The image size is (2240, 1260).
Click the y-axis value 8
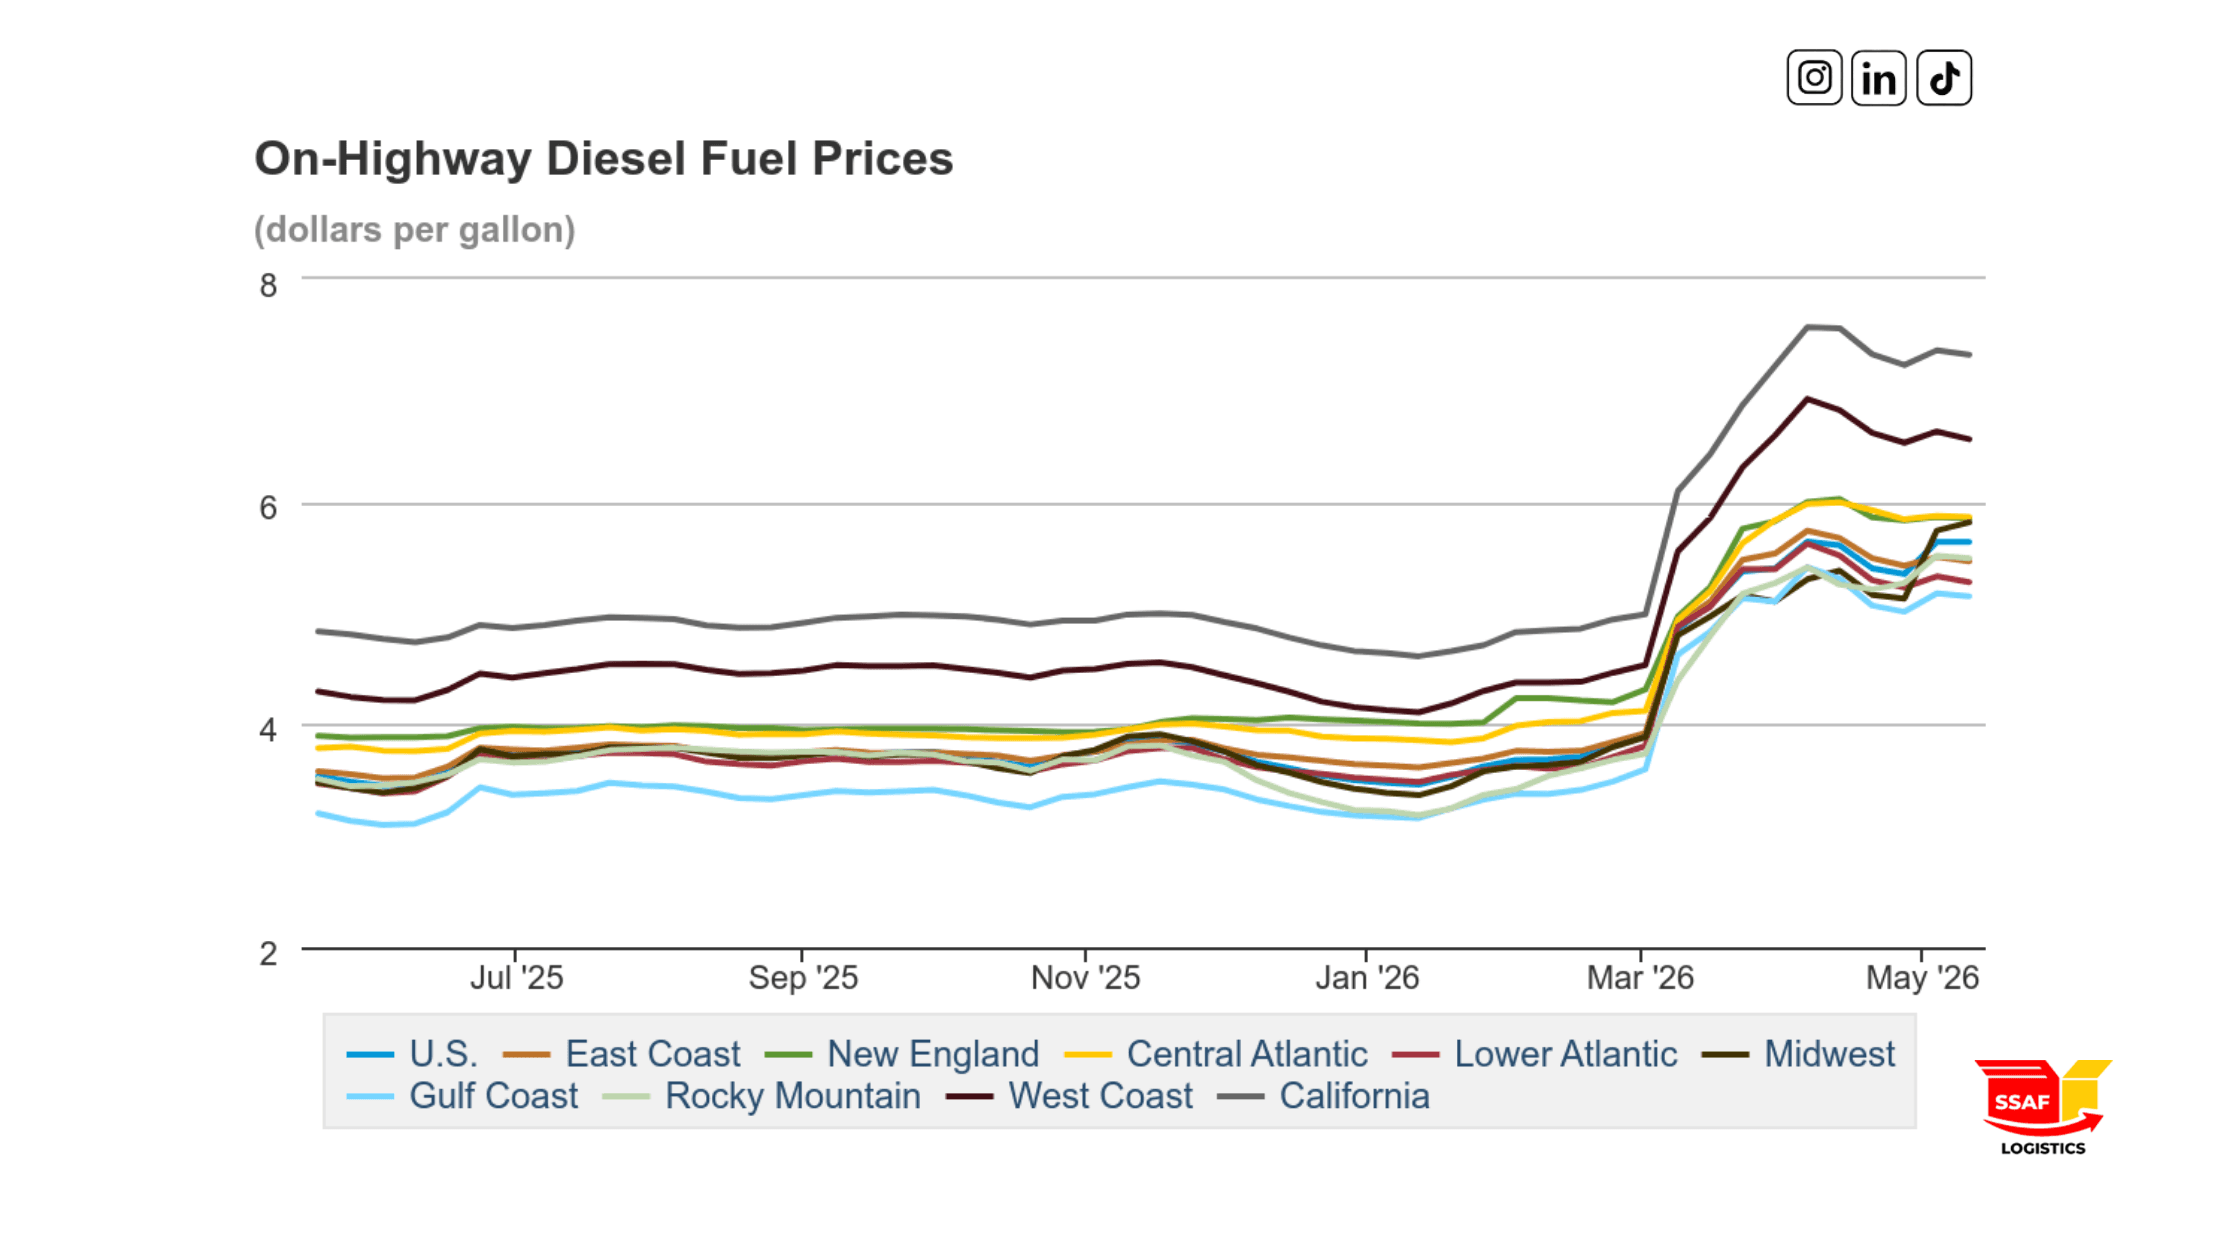point(268,286)
